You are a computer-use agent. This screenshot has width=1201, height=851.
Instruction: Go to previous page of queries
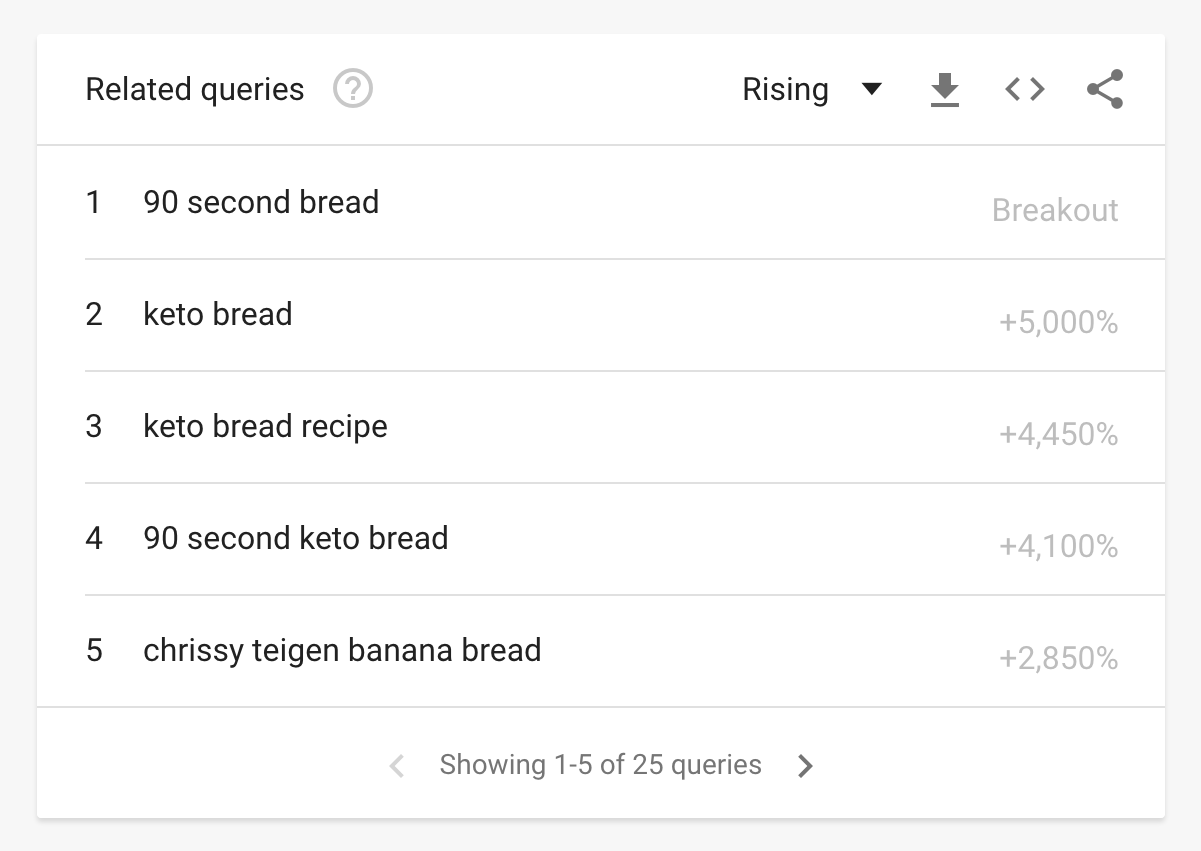(x=397, y=766)
